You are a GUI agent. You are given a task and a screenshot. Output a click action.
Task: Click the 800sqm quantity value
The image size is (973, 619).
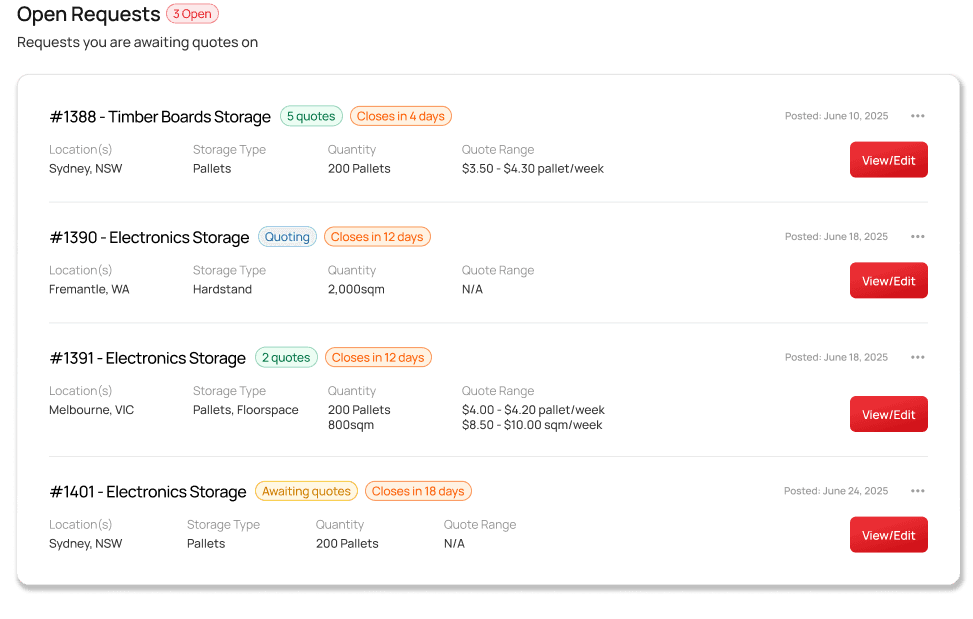(x=351, y=425)
